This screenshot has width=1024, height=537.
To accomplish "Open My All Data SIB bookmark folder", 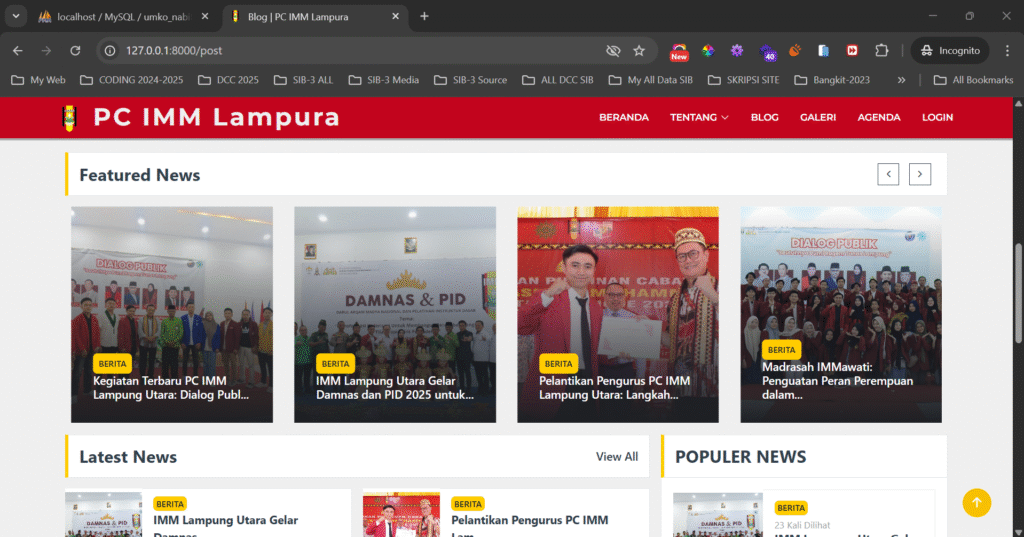I will point(651,80).
